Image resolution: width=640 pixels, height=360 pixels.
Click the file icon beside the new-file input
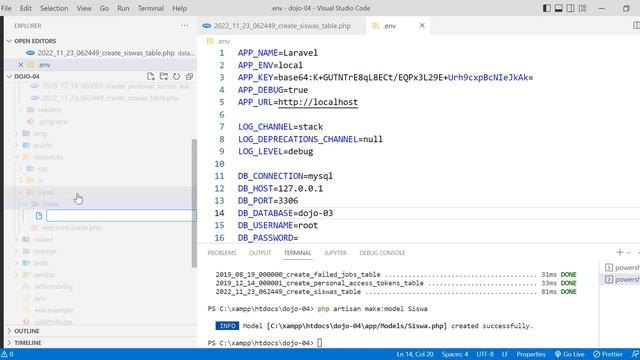click(x=39, y=216)
